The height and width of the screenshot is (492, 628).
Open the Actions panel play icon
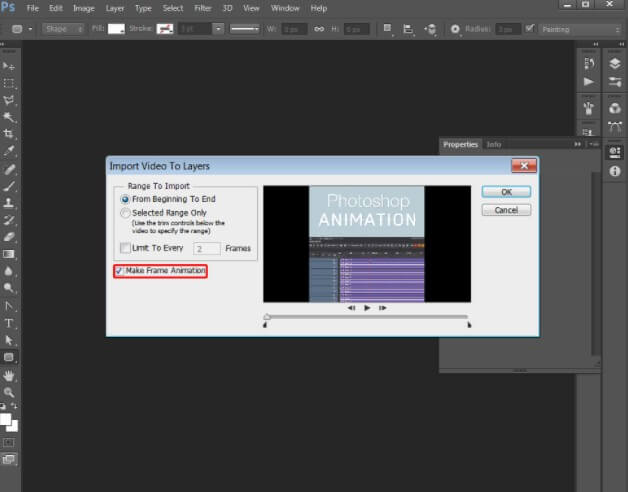[588, 82]
